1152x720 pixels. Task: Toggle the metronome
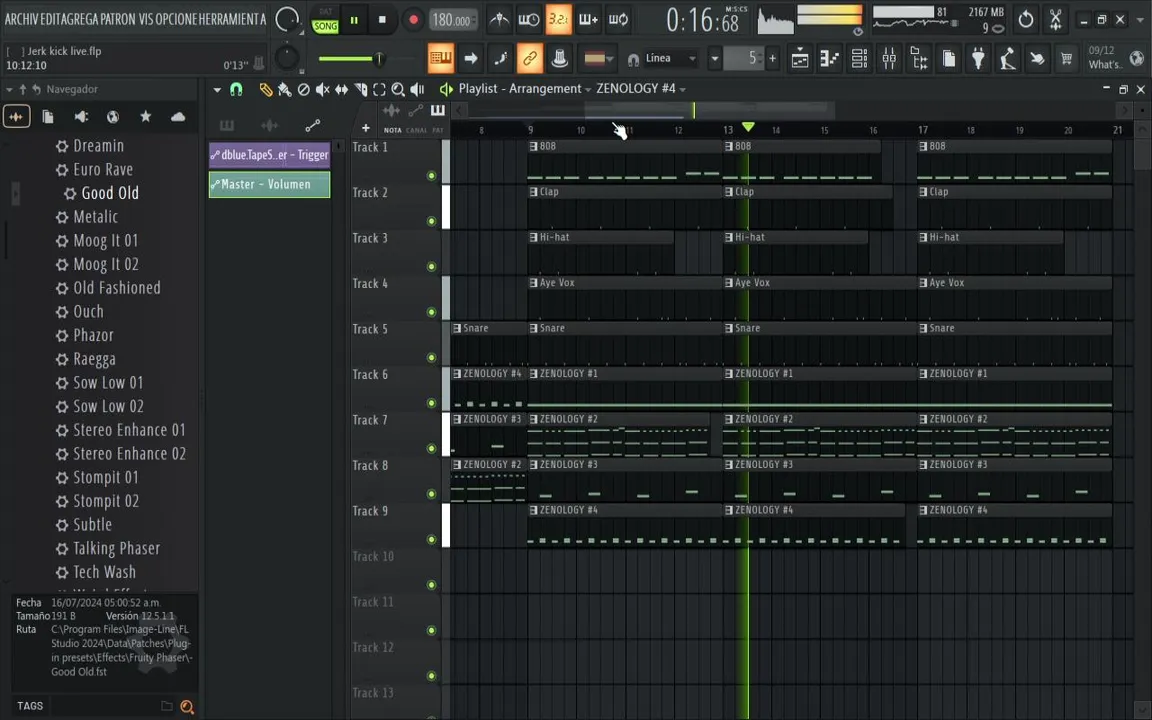point(500,20)
